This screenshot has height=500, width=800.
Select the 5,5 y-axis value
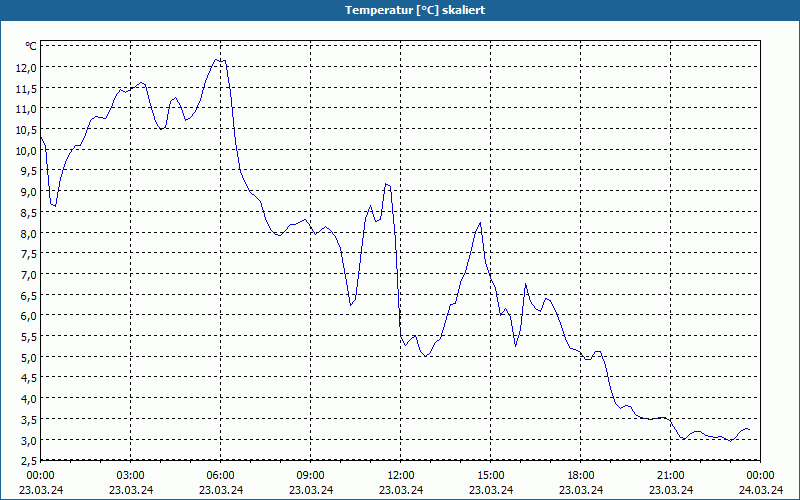coord(31,337)
